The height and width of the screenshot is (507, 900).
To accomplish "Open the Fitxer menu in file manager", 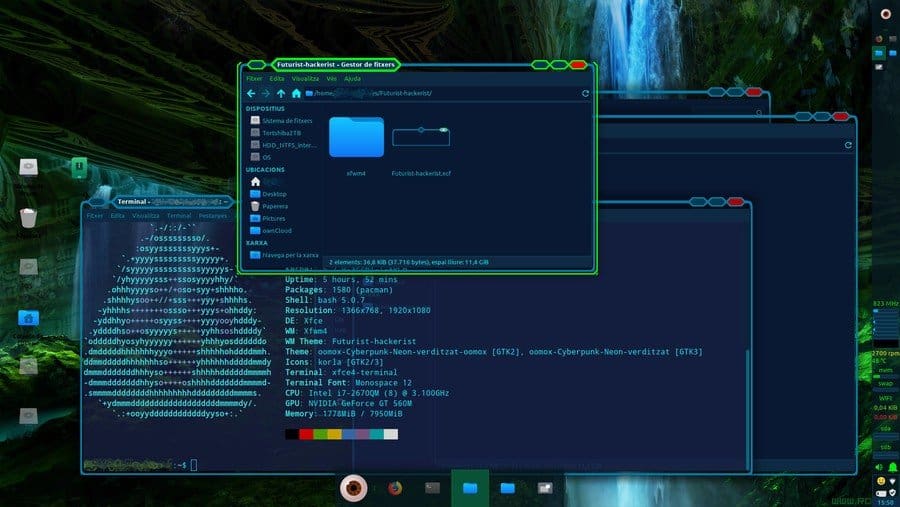I will pyautogui.click(x=254, y=78).
